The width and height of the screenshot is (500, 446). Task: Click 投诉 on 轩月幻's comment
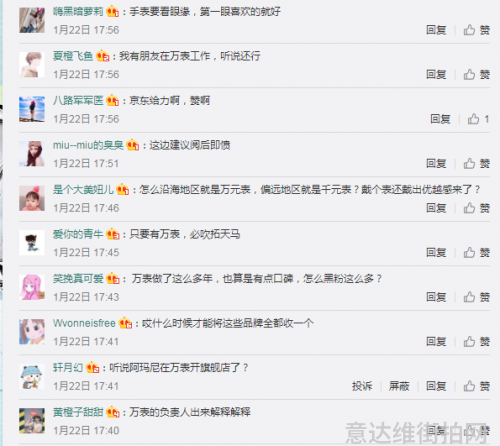362,386
